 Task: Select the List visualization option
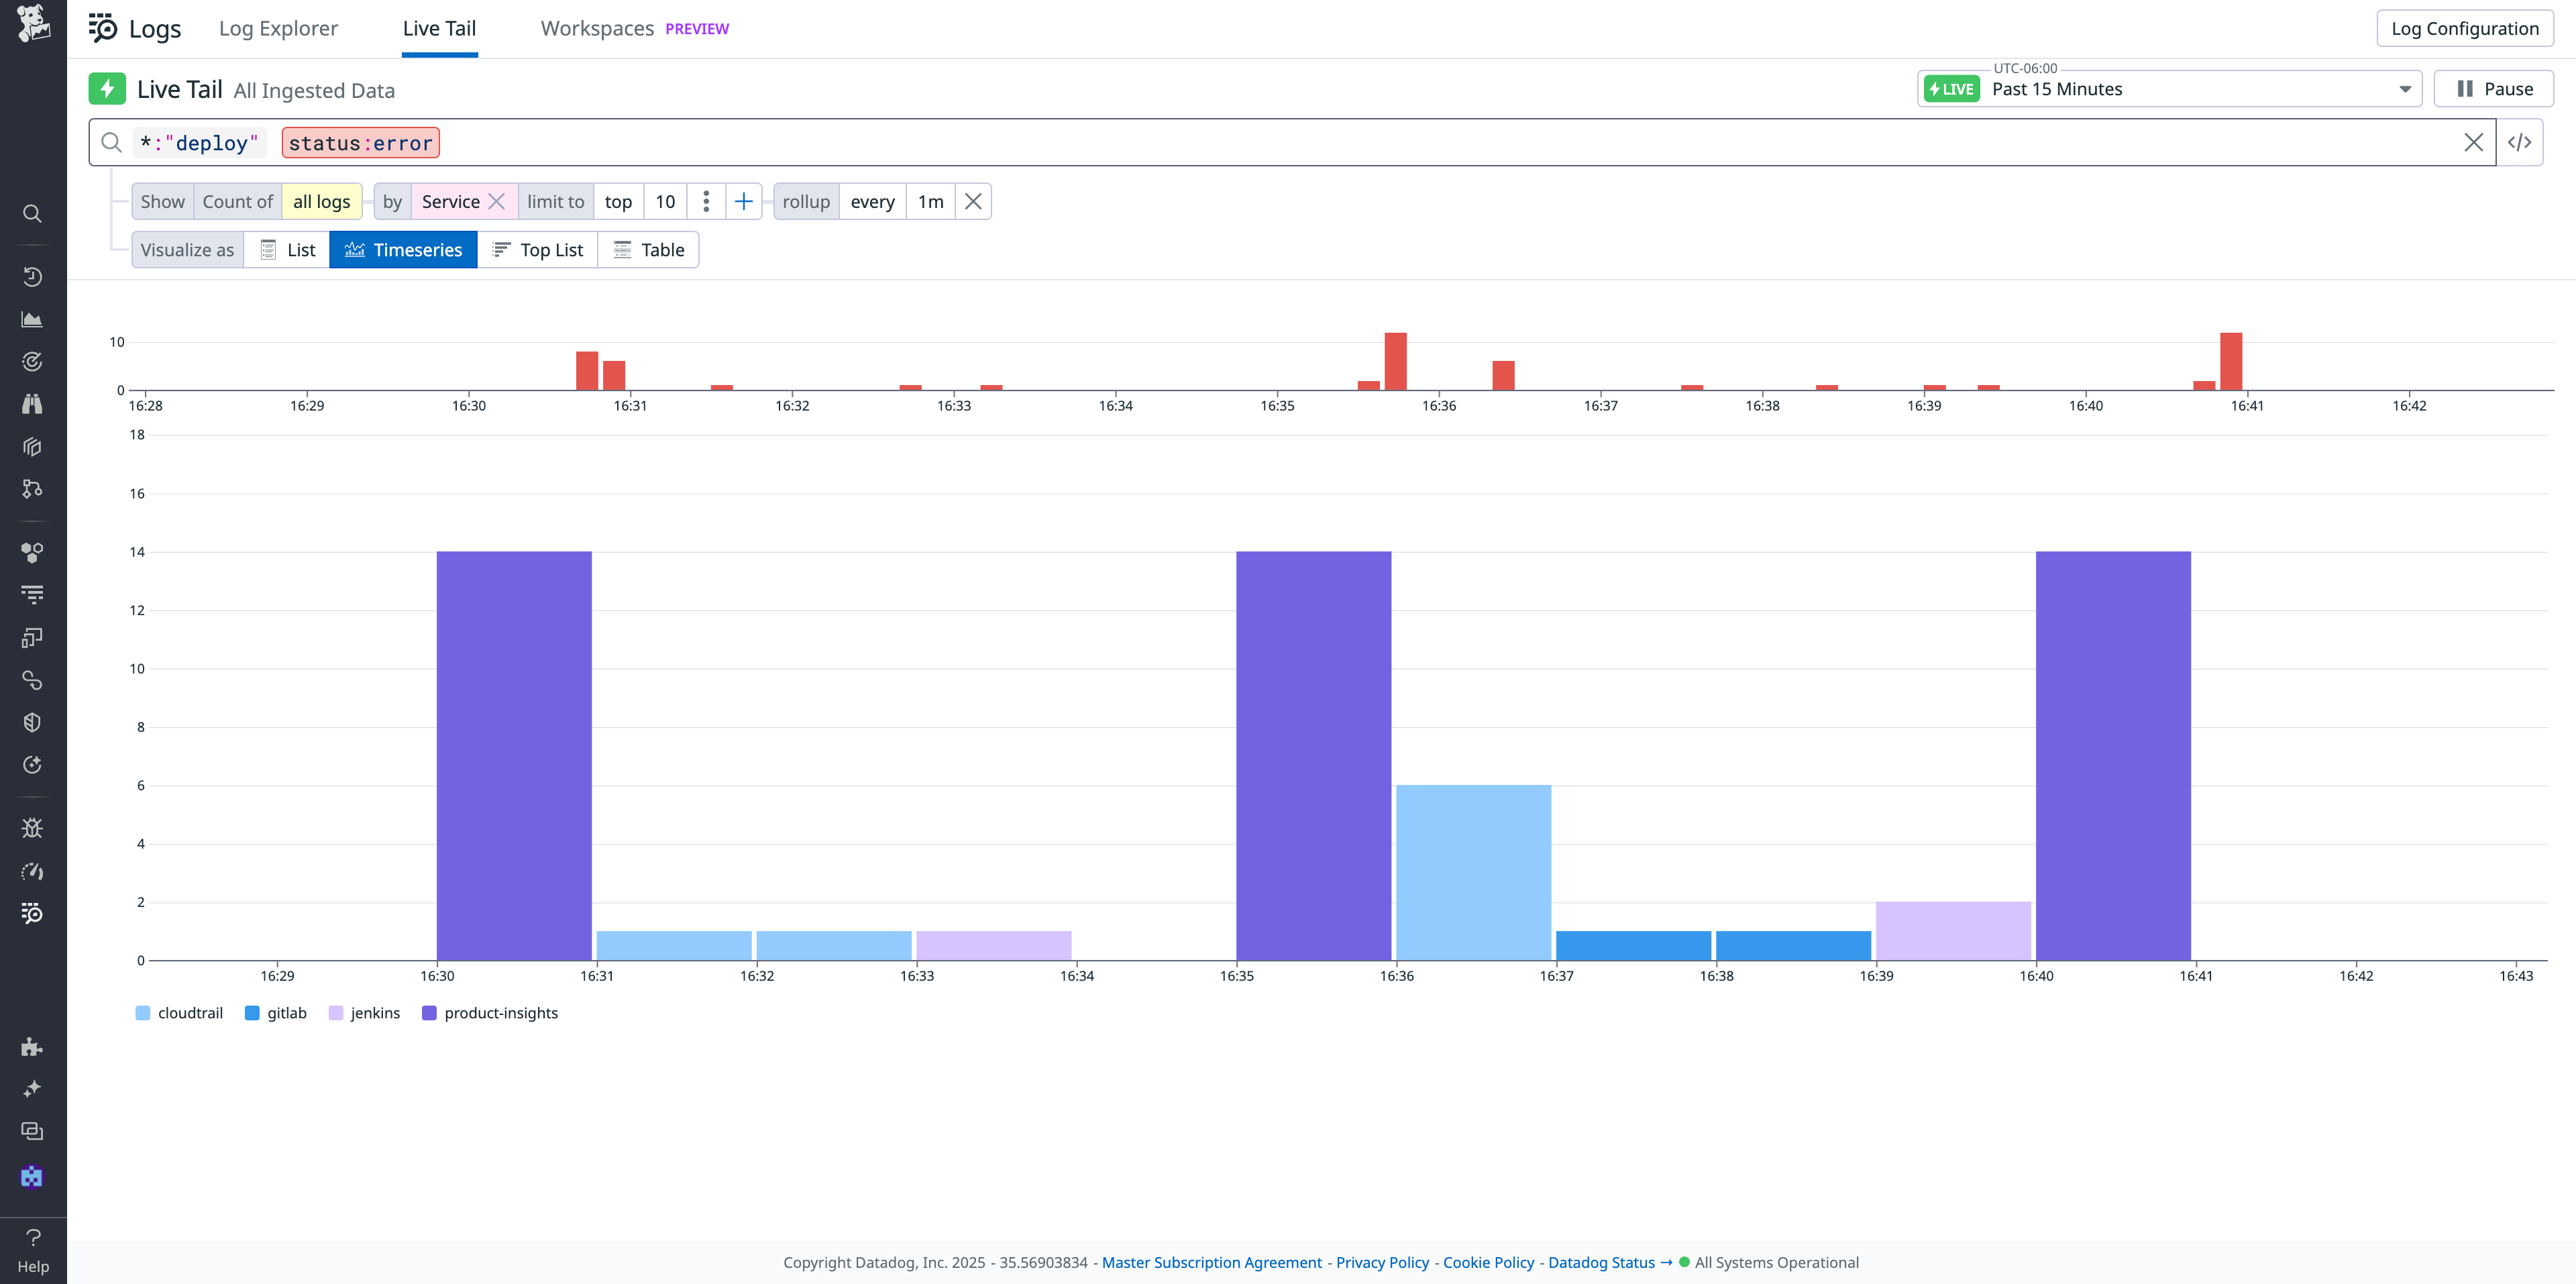pyautogui.click(x=286, y=249)
